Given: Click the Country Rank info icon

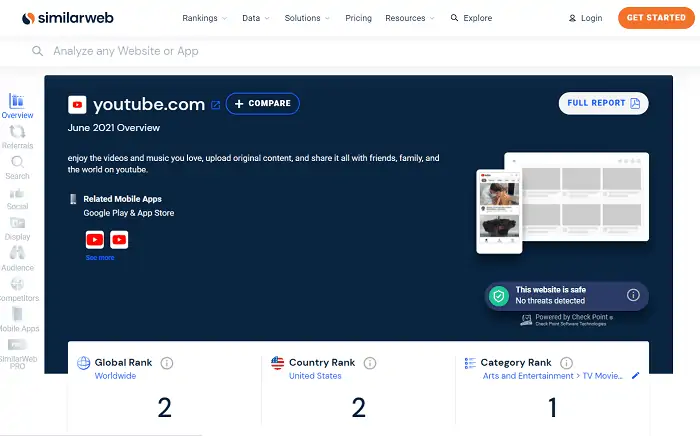Looking at the screenshot, I should point(370,363).
